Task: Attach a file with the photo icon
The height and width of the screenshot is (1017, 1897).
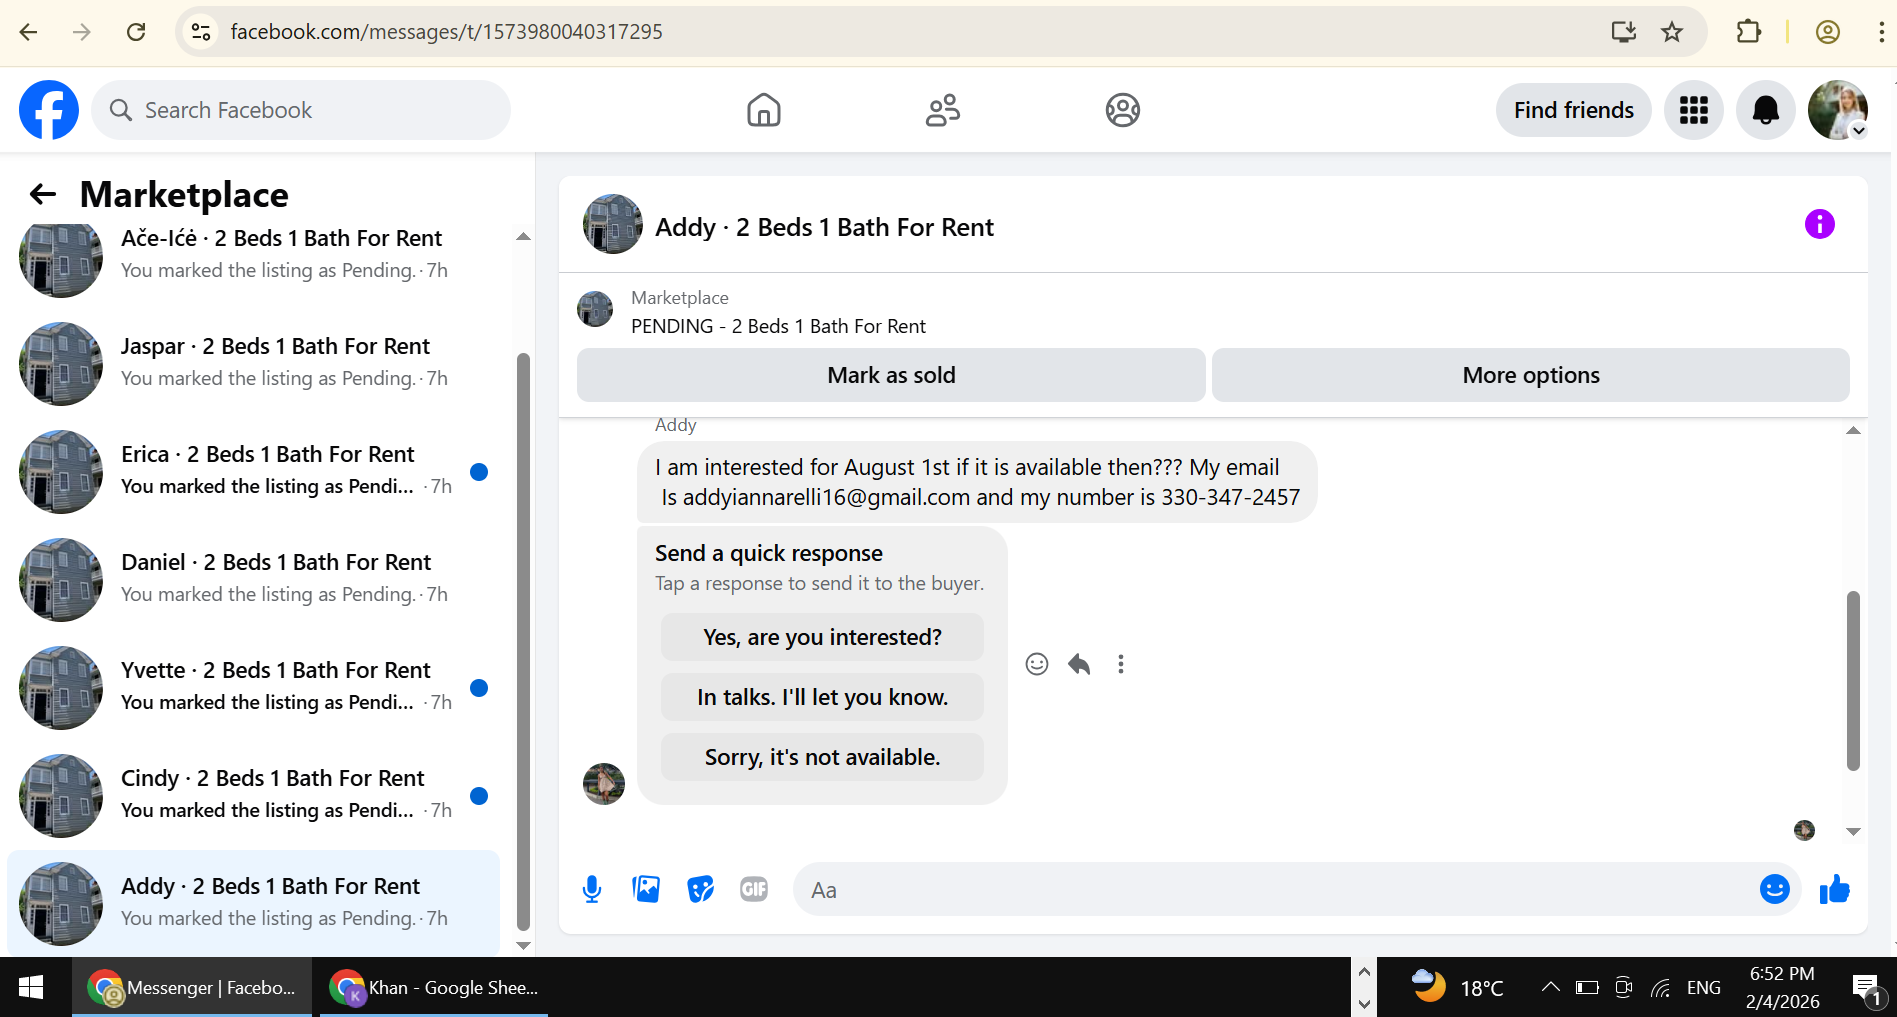Action: point(646,889)
